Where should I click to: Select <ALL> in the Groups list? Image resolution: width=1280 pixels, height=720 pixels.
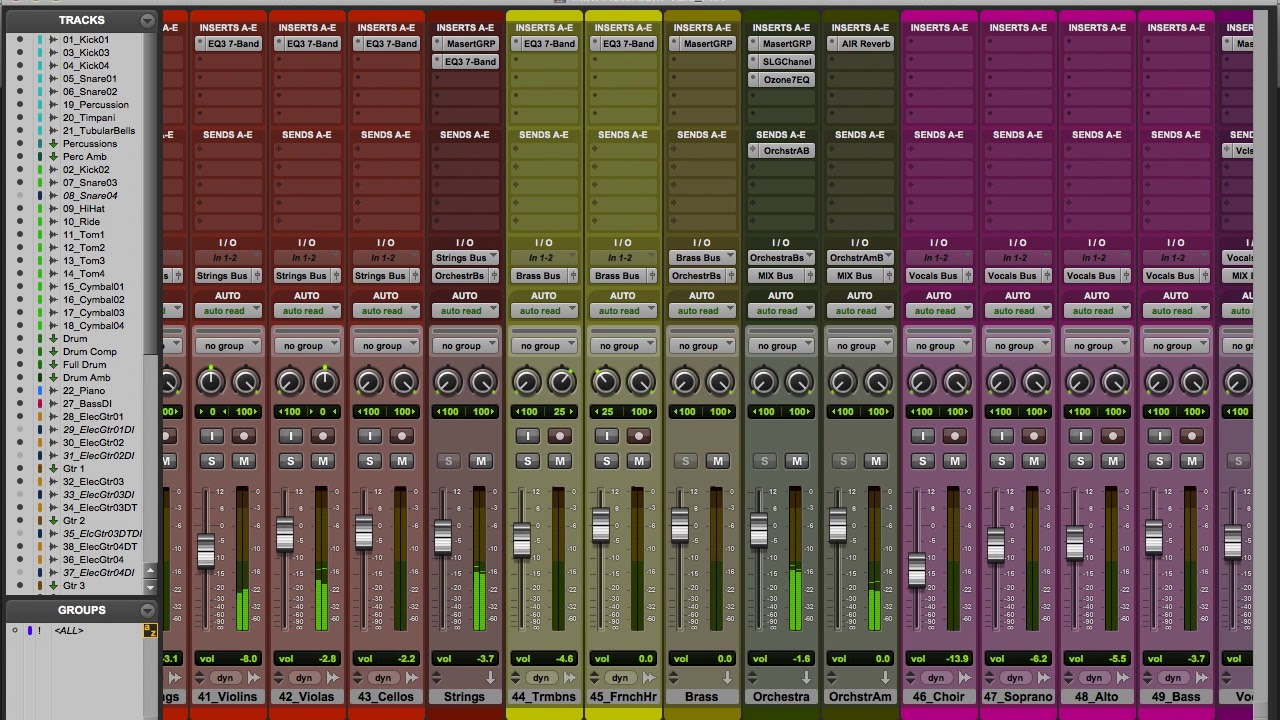point(69,631)
